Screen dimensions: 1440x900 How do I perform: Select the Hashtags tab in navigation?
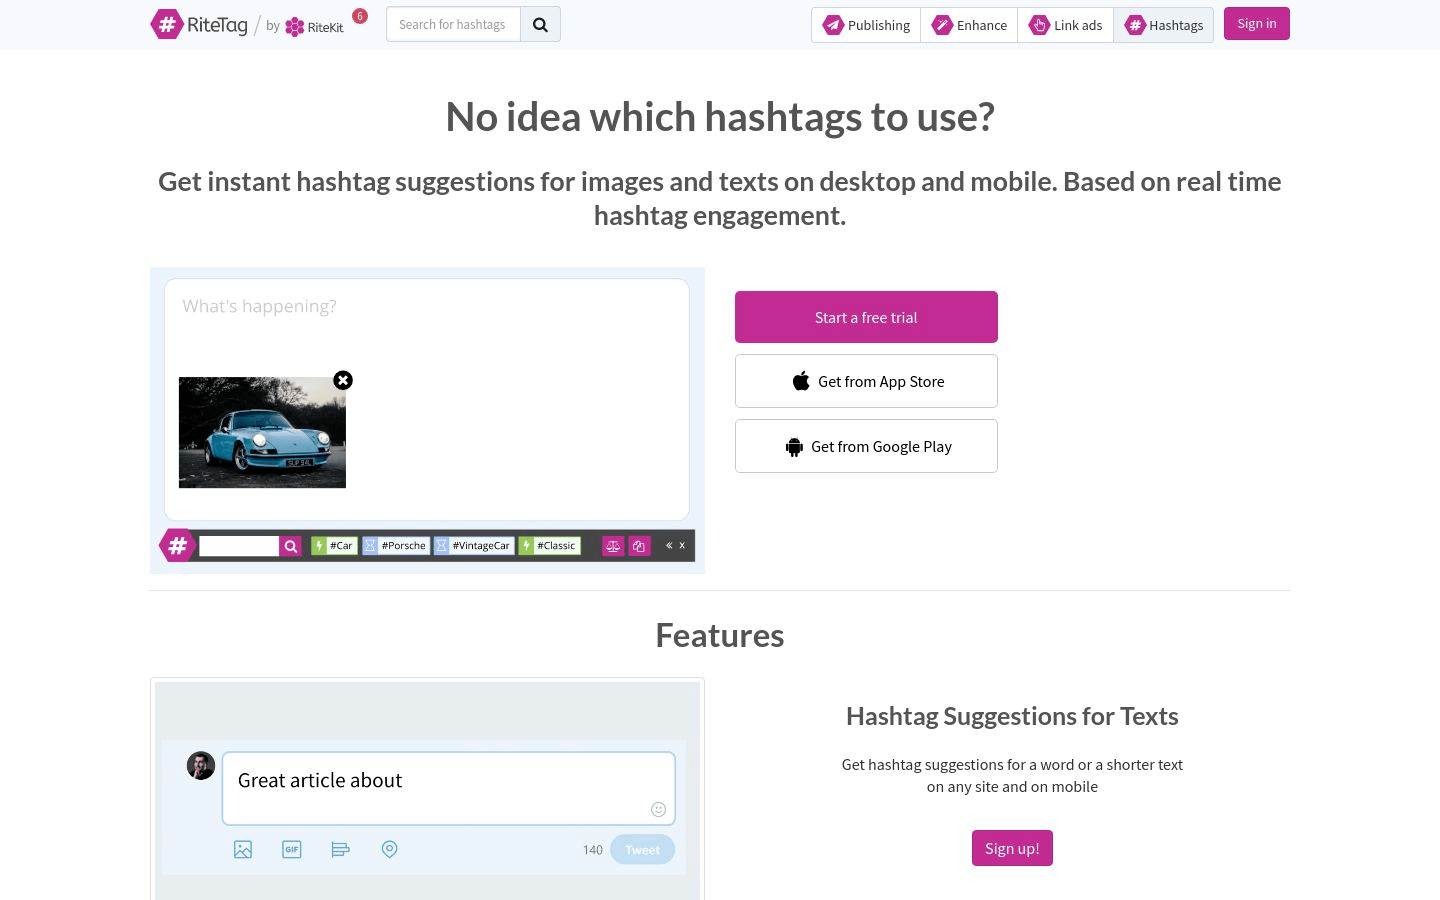click(x=1164, y=25)
